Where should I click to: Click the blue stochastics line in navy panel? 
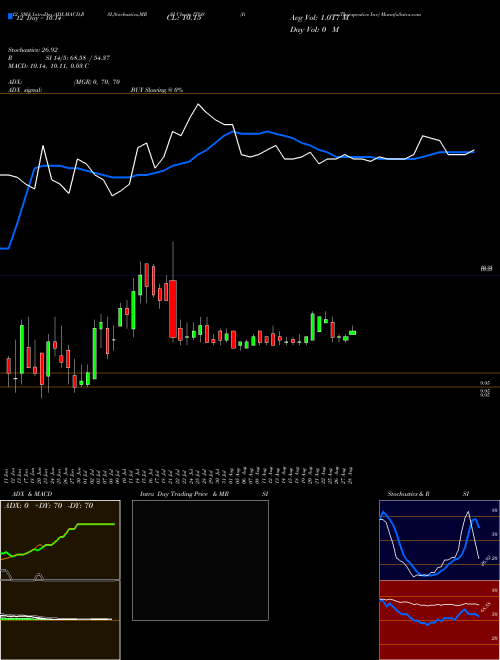click(x=399, y=548)
